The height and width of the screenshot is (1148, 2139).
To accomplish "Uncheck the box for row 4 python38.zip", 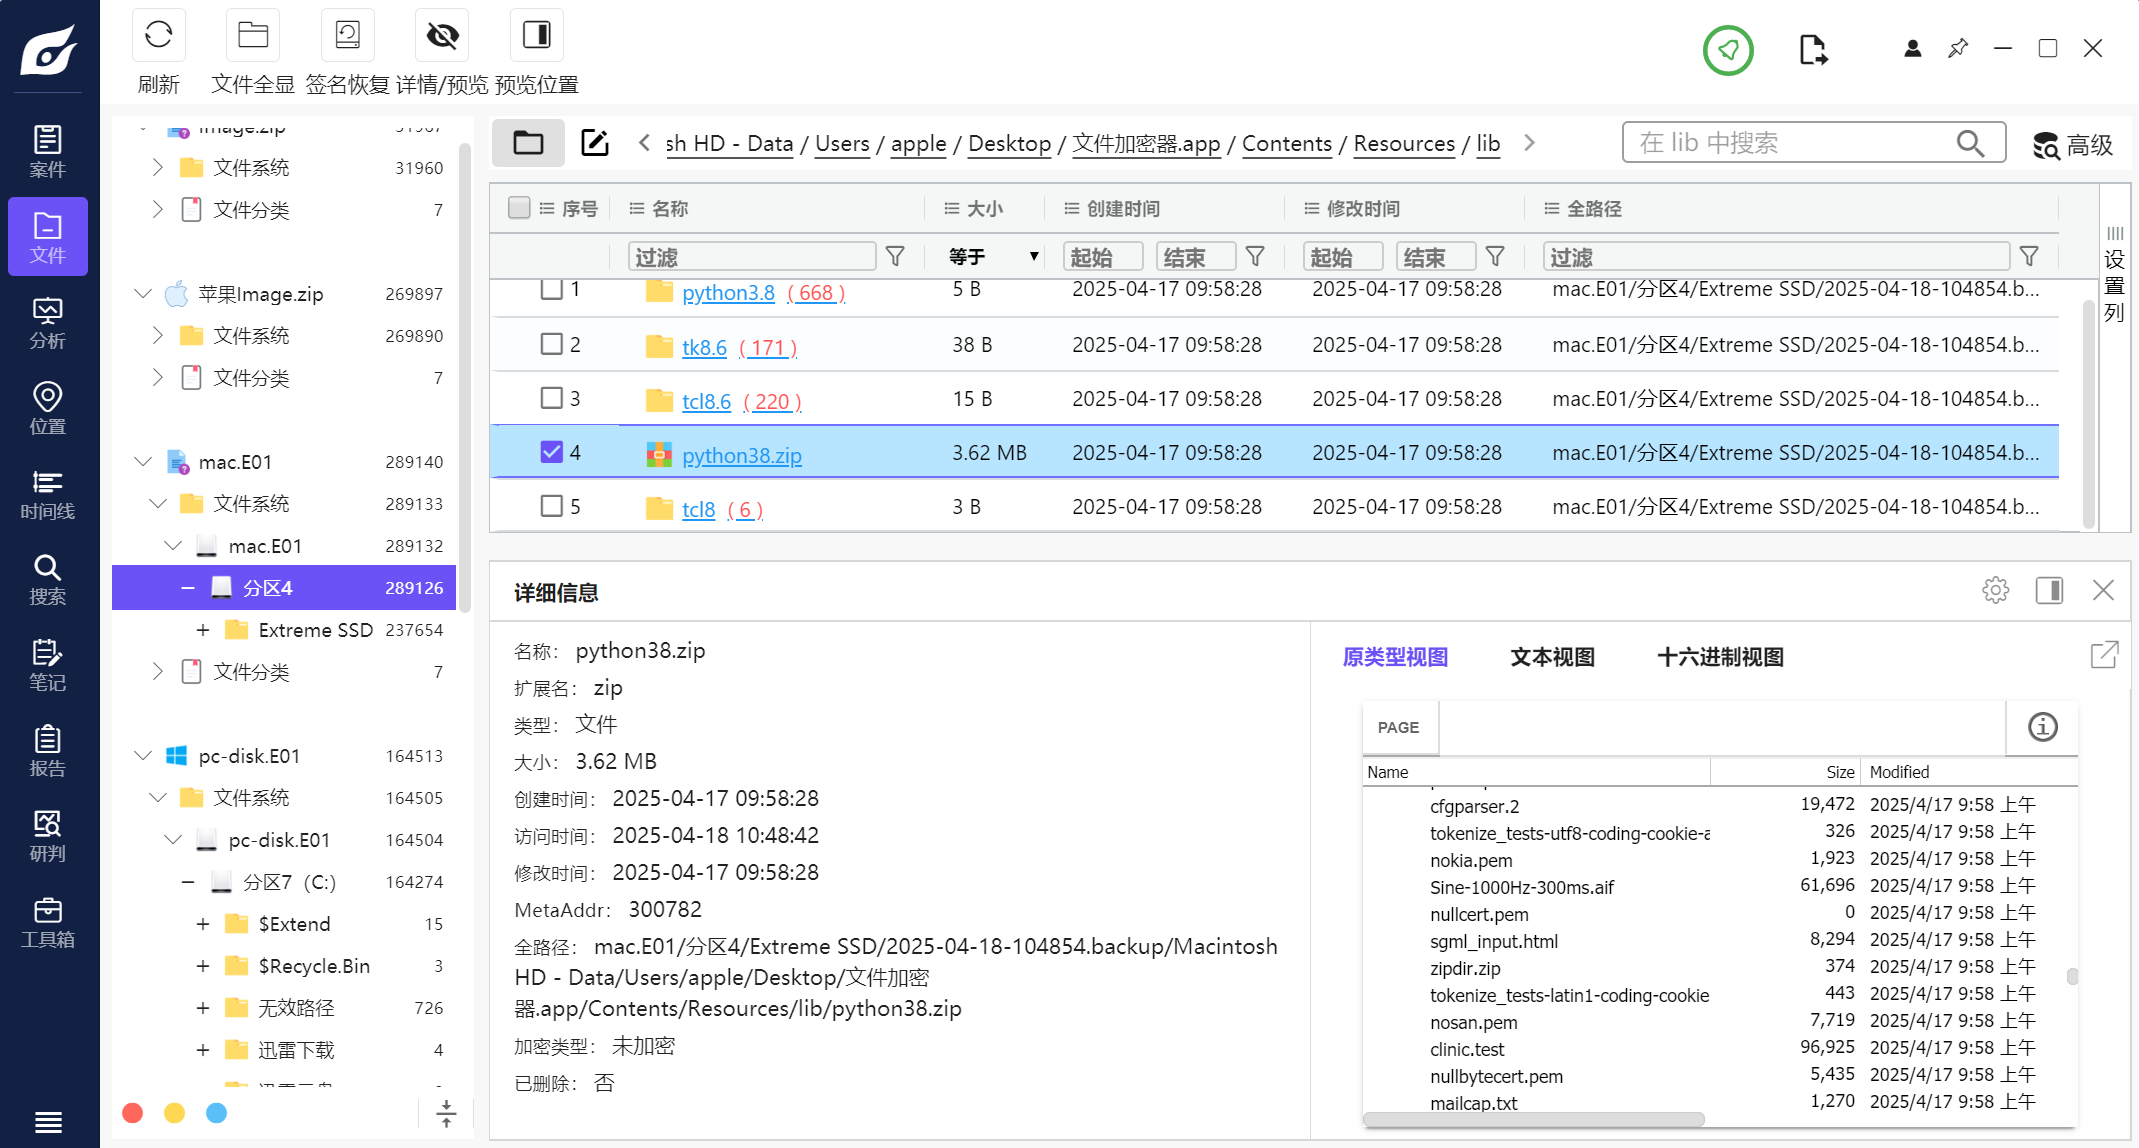I will 551,452.
